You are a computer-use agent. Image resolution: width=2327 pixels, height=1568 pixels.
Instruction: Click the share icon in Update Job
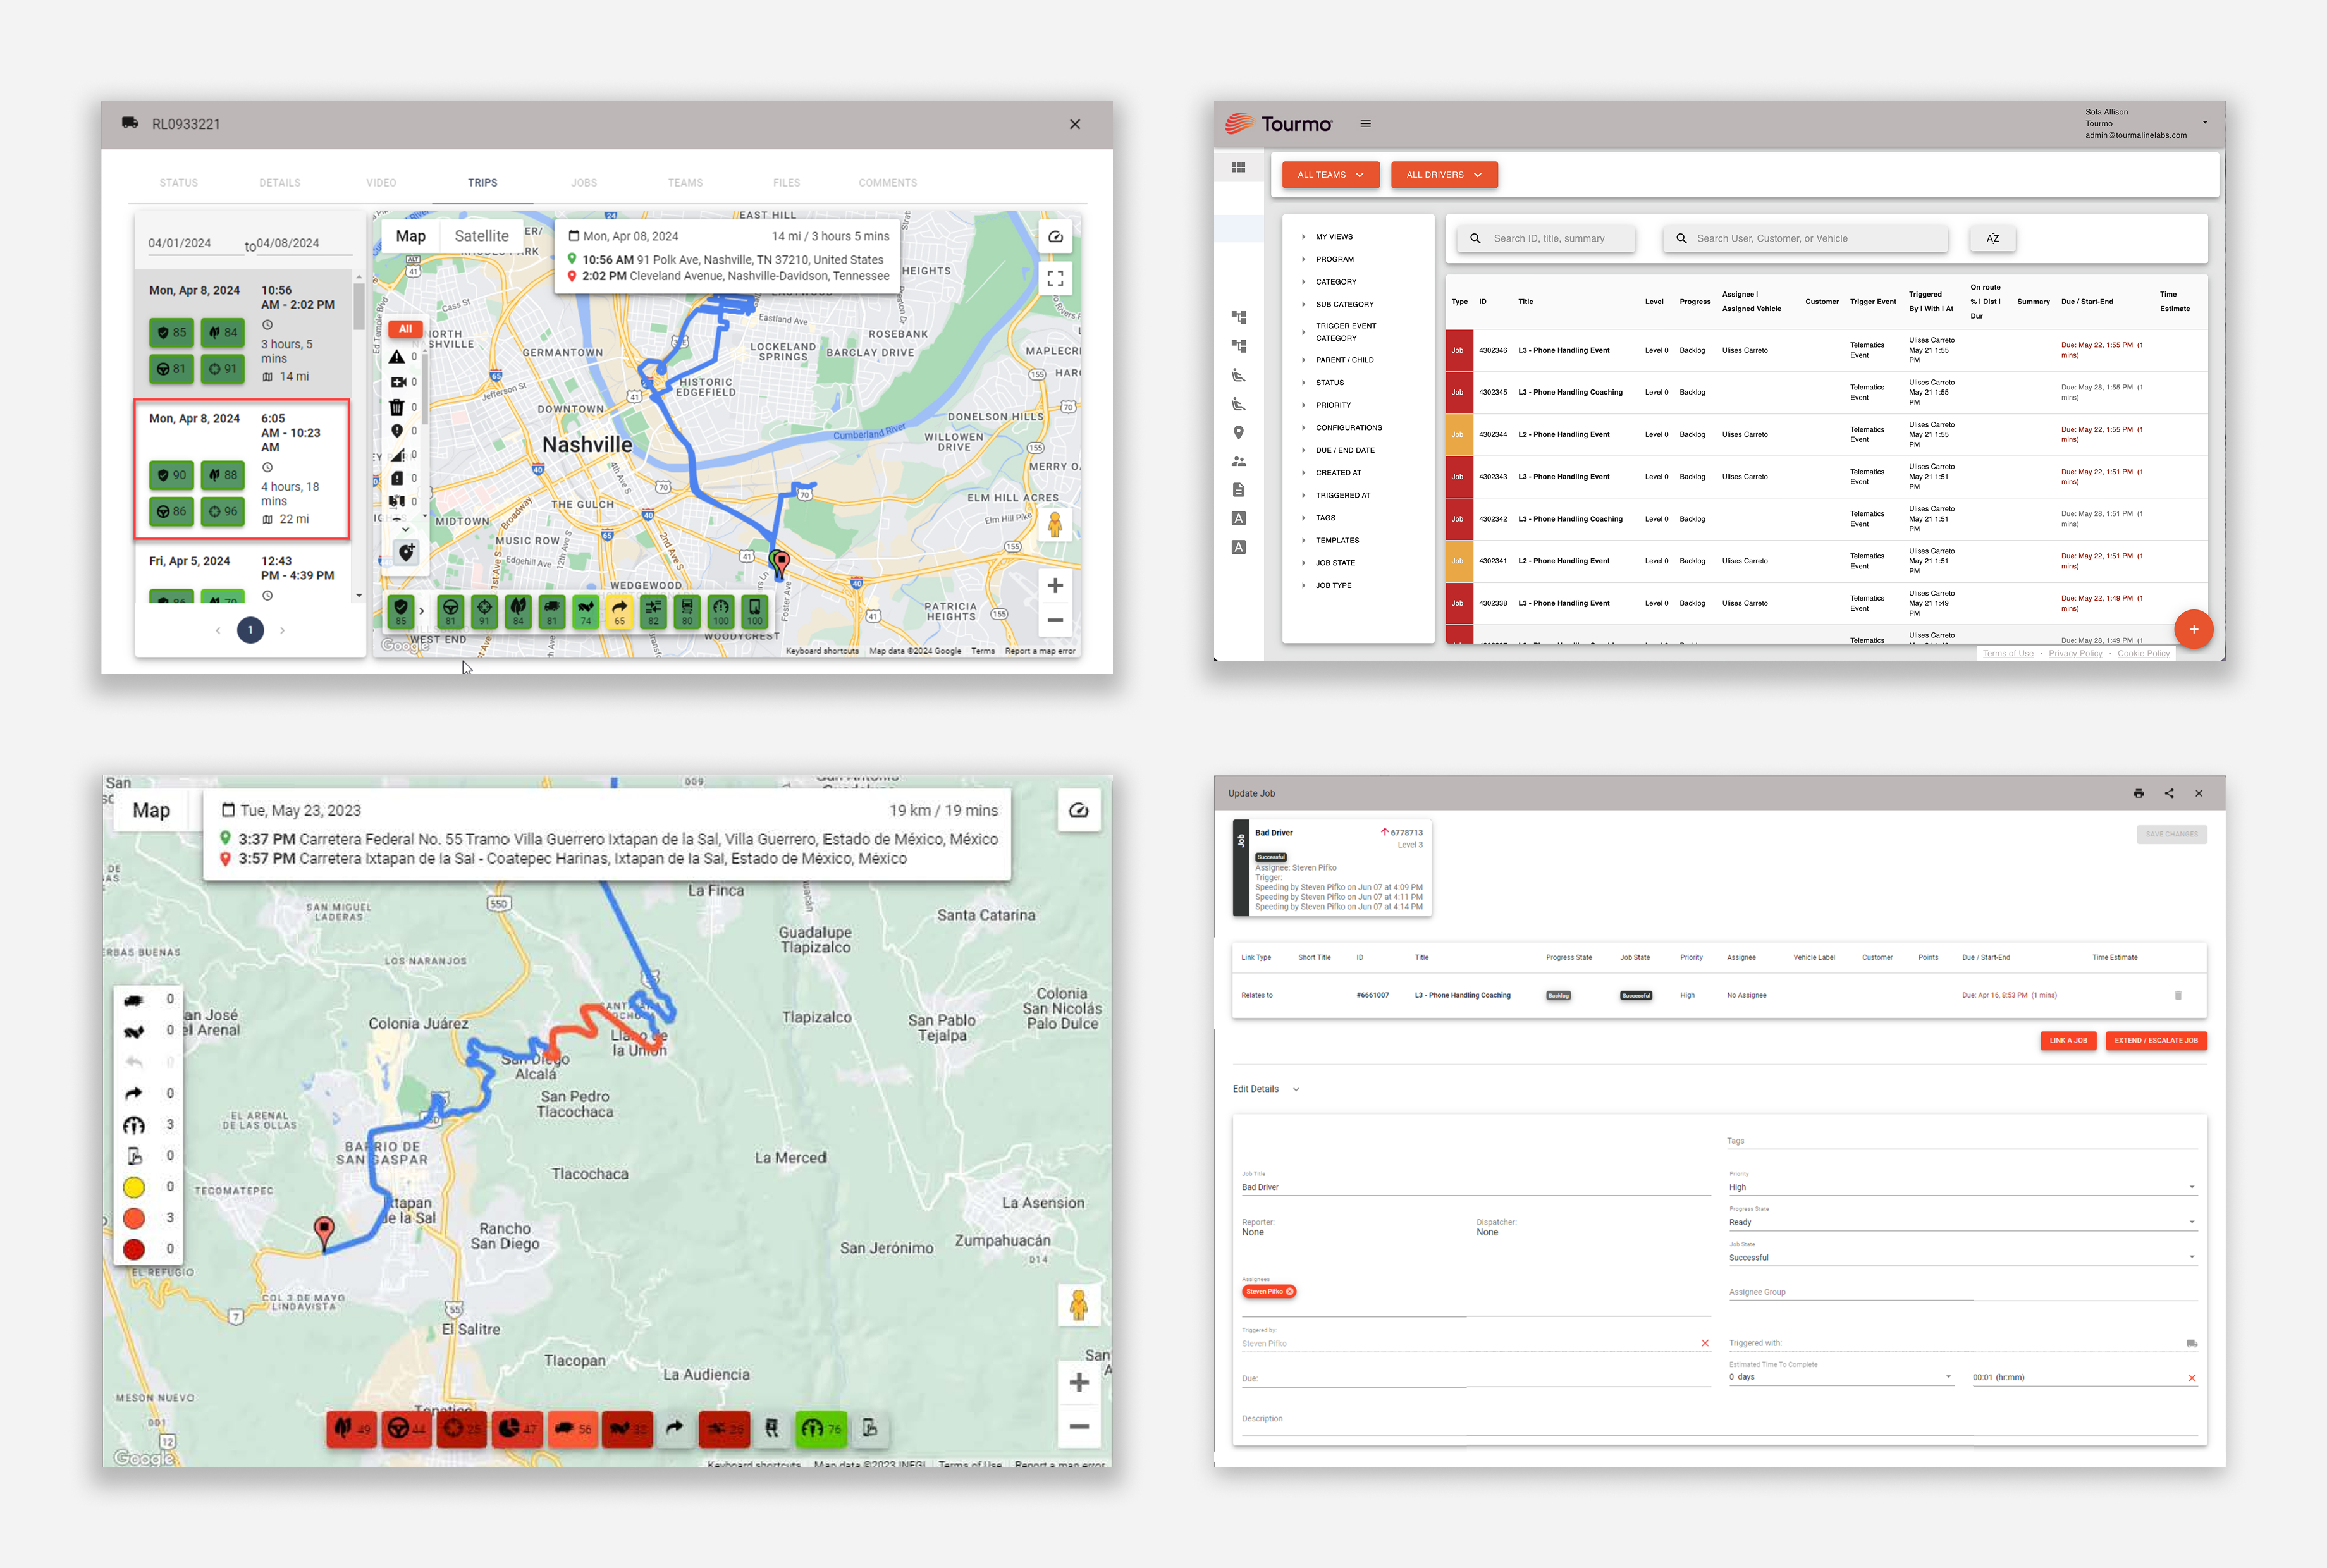click(2169, 793)
